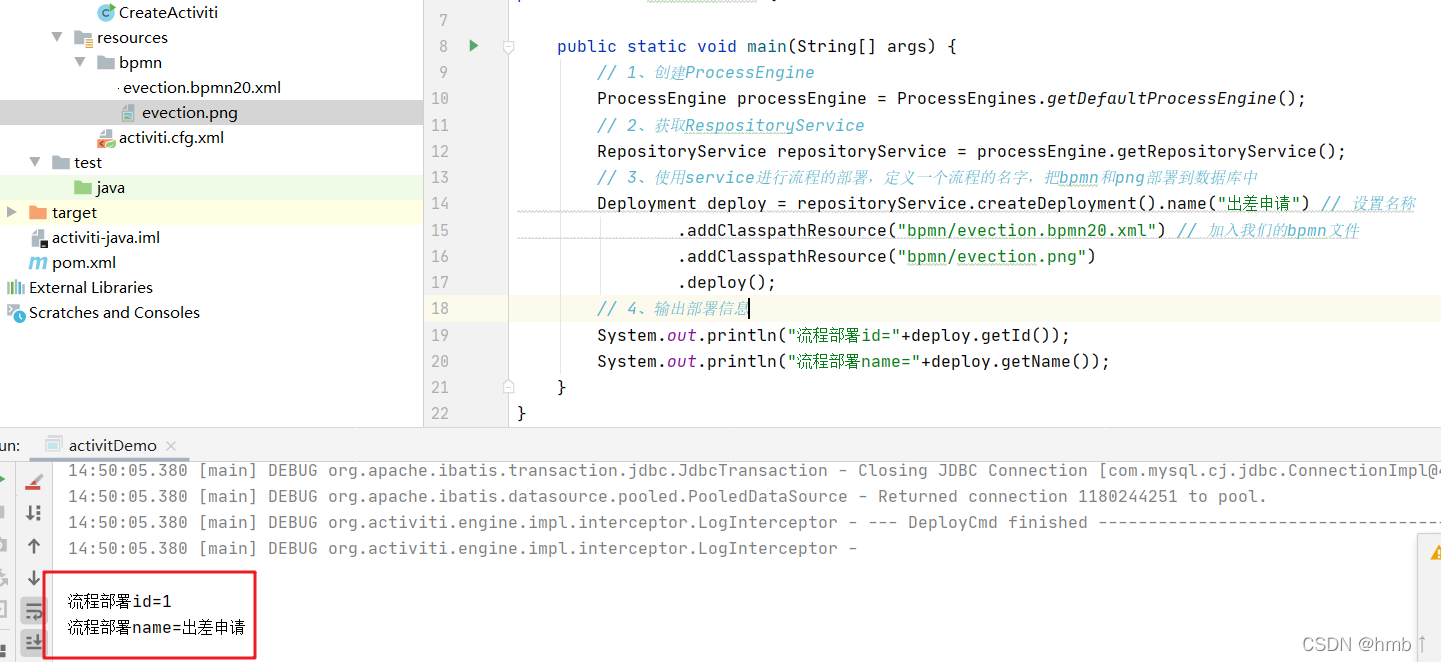Click the Scratches and Consoles icon
This screenshot has width=1441, height=662.
(16, 313)
